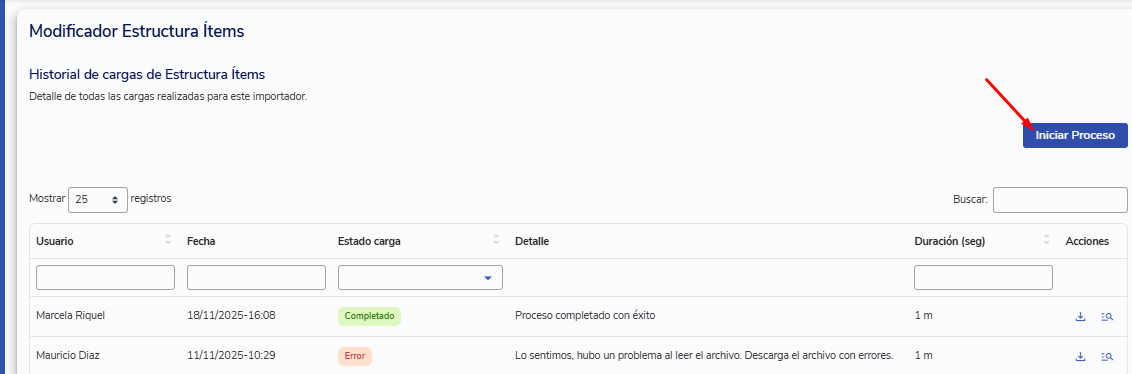Select date 11/11/2025-10:29

pos(231,355)
